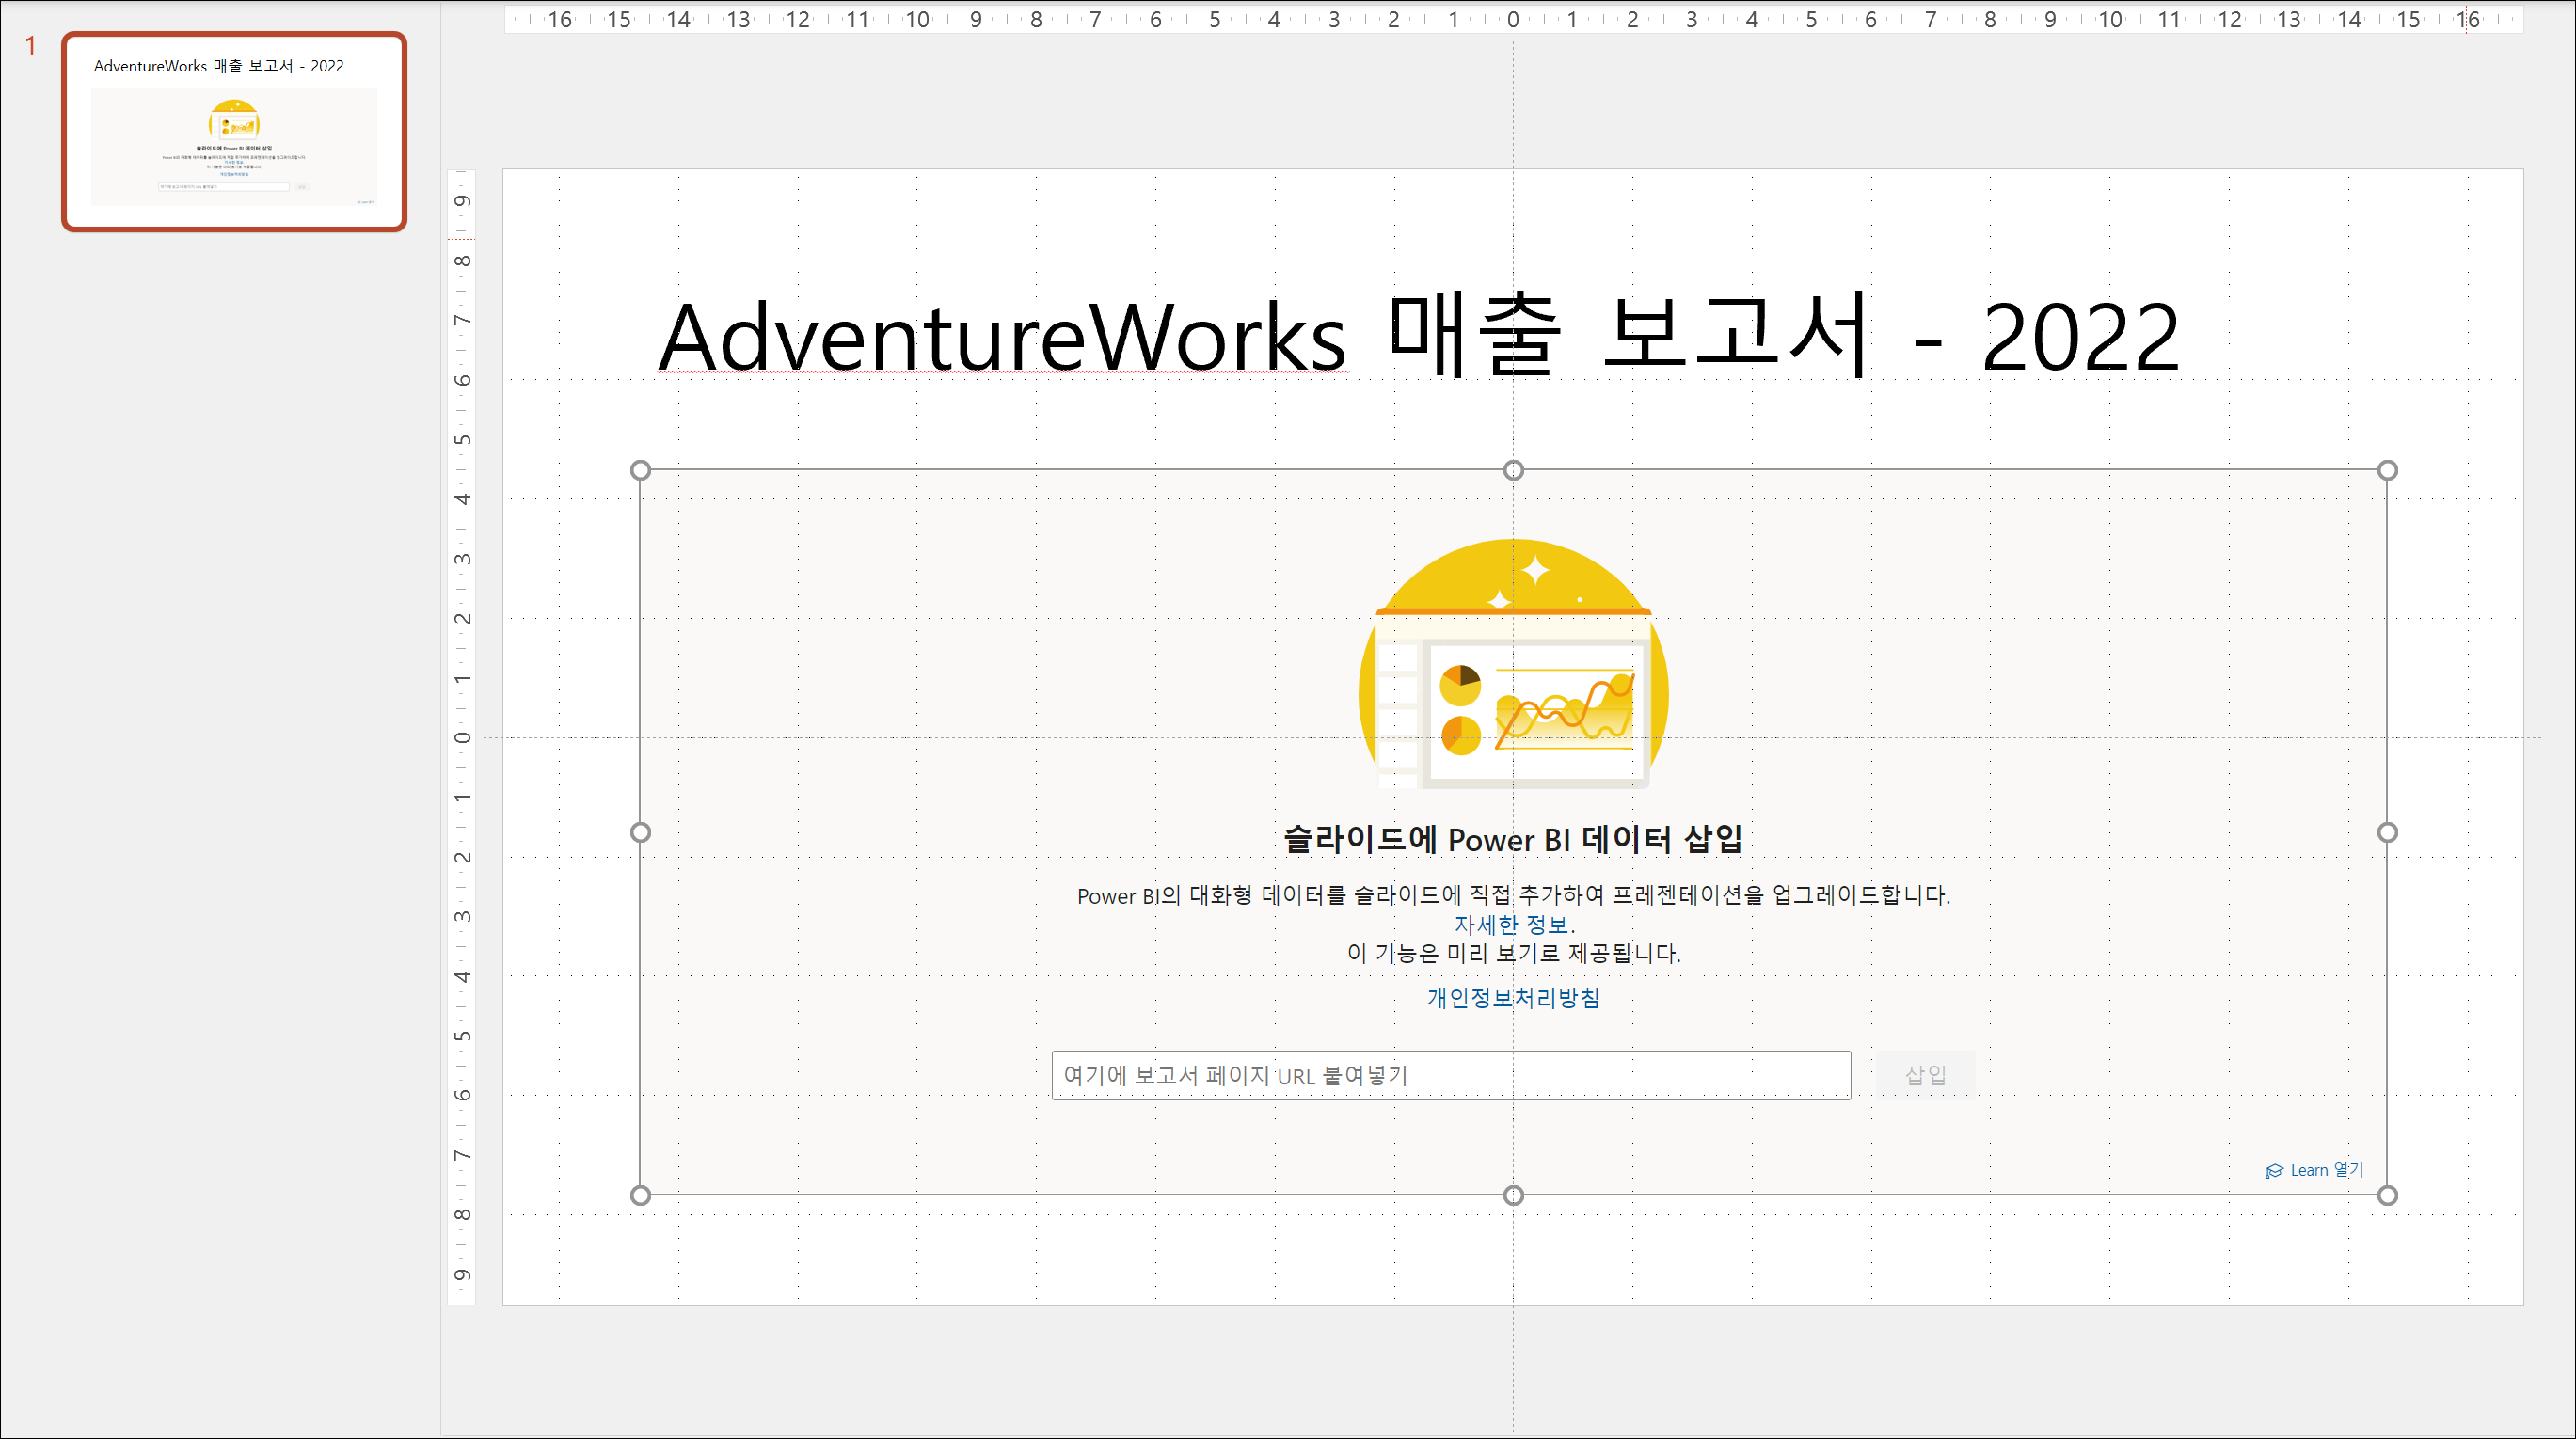Image resolution: width=2576 pixels, height=1439 pixels.
Task: Open the 개인정보처리방침 privacy link
Action: (1512, 998)
